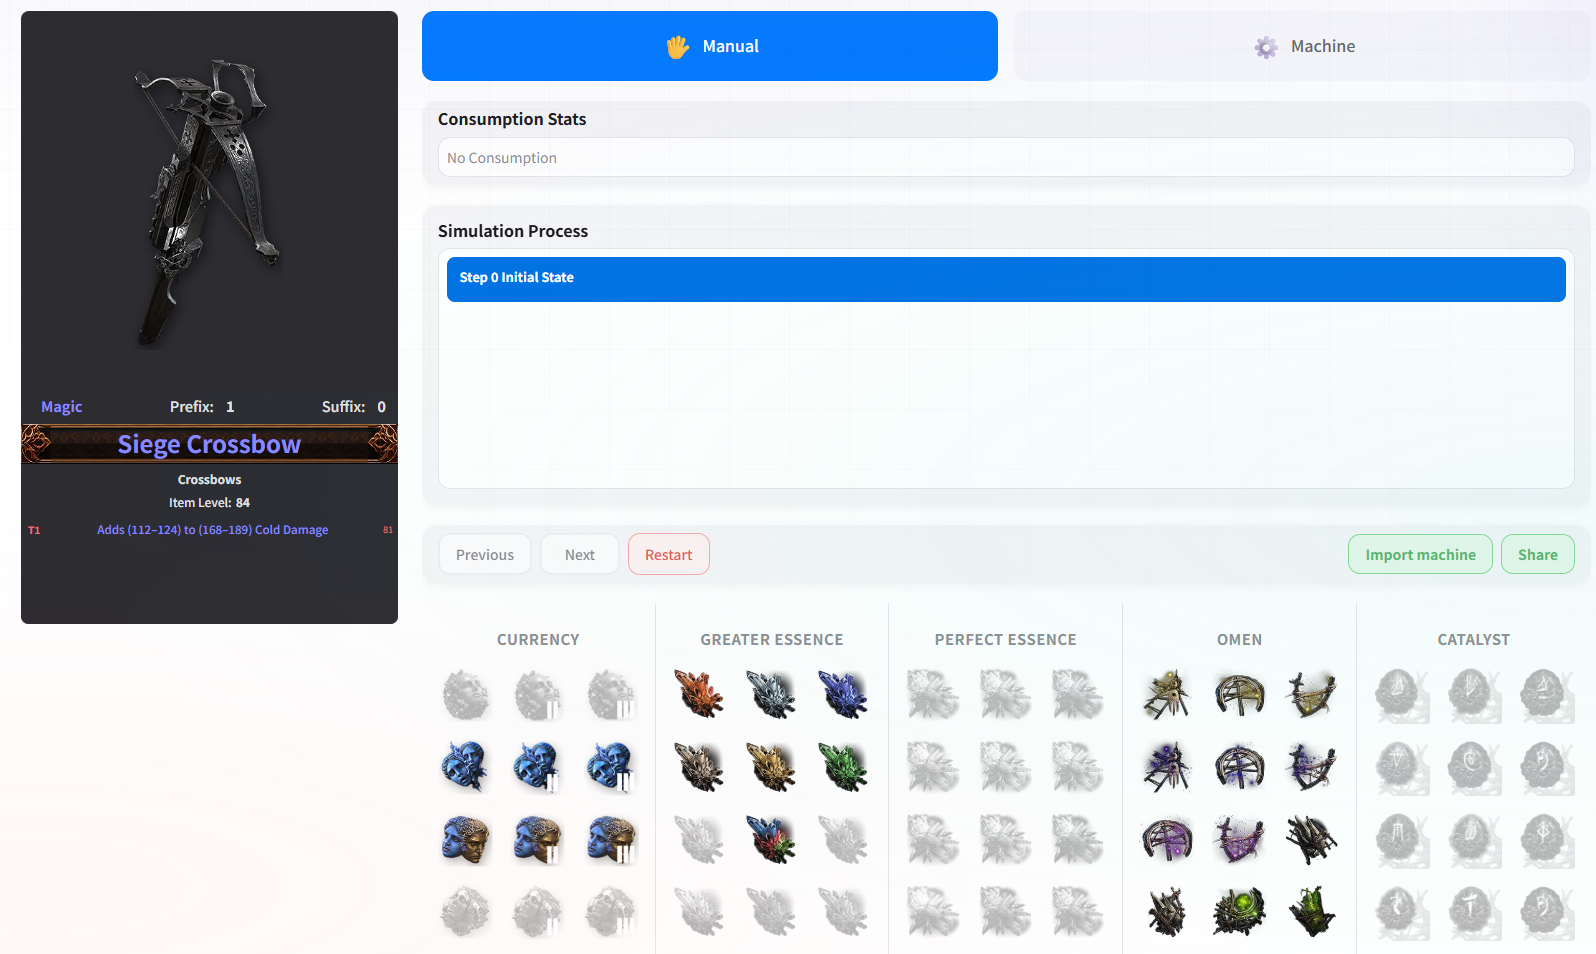1596x954 pixels.
Task: Apply the tier III Regal Orb
Action: (x=610, y=839)
